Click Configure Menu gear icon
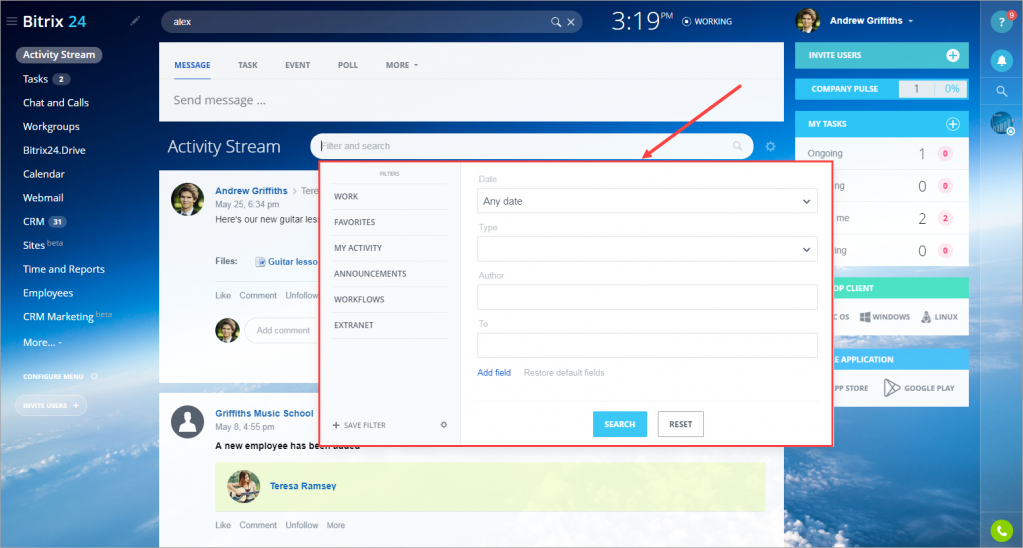The height and width of the screenshot is (548, 1023). (x=94, y=376)
